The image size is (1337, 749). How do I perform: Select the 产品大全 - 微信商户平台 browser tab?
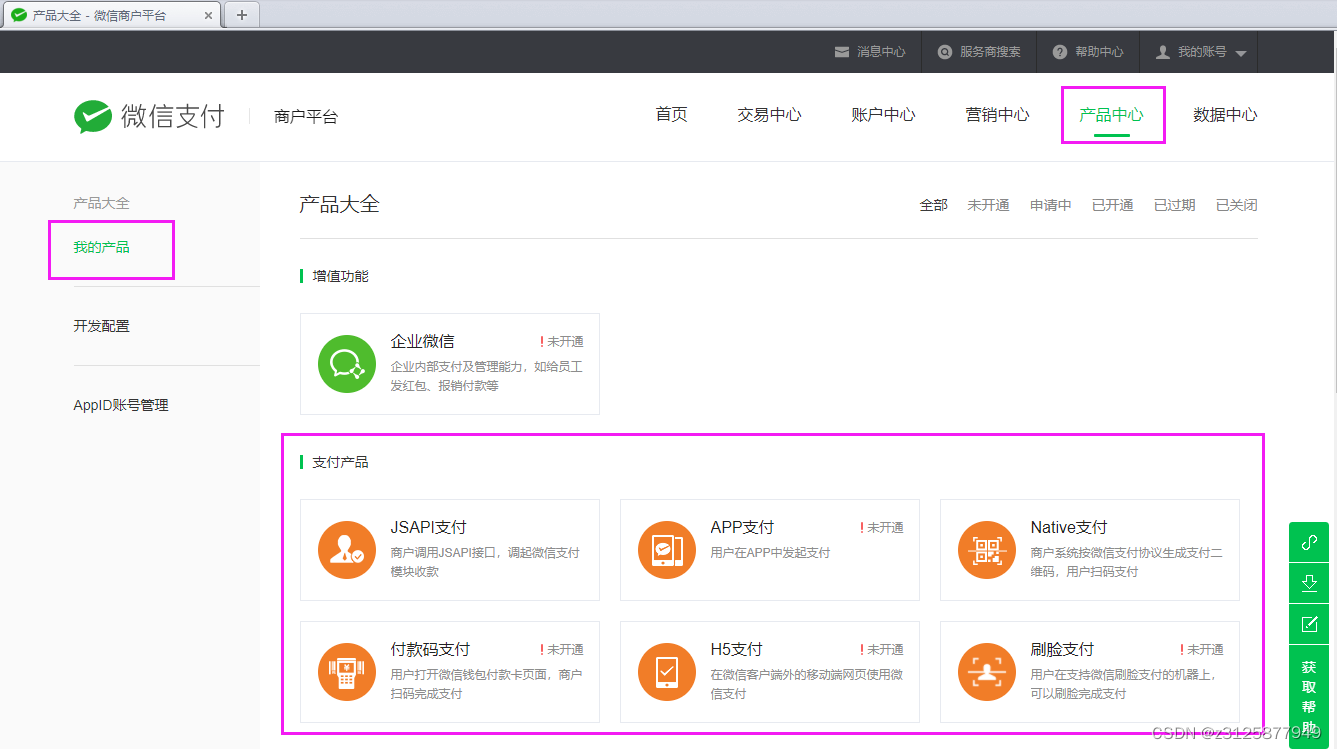pyautogui.click(x=111, y=15)
